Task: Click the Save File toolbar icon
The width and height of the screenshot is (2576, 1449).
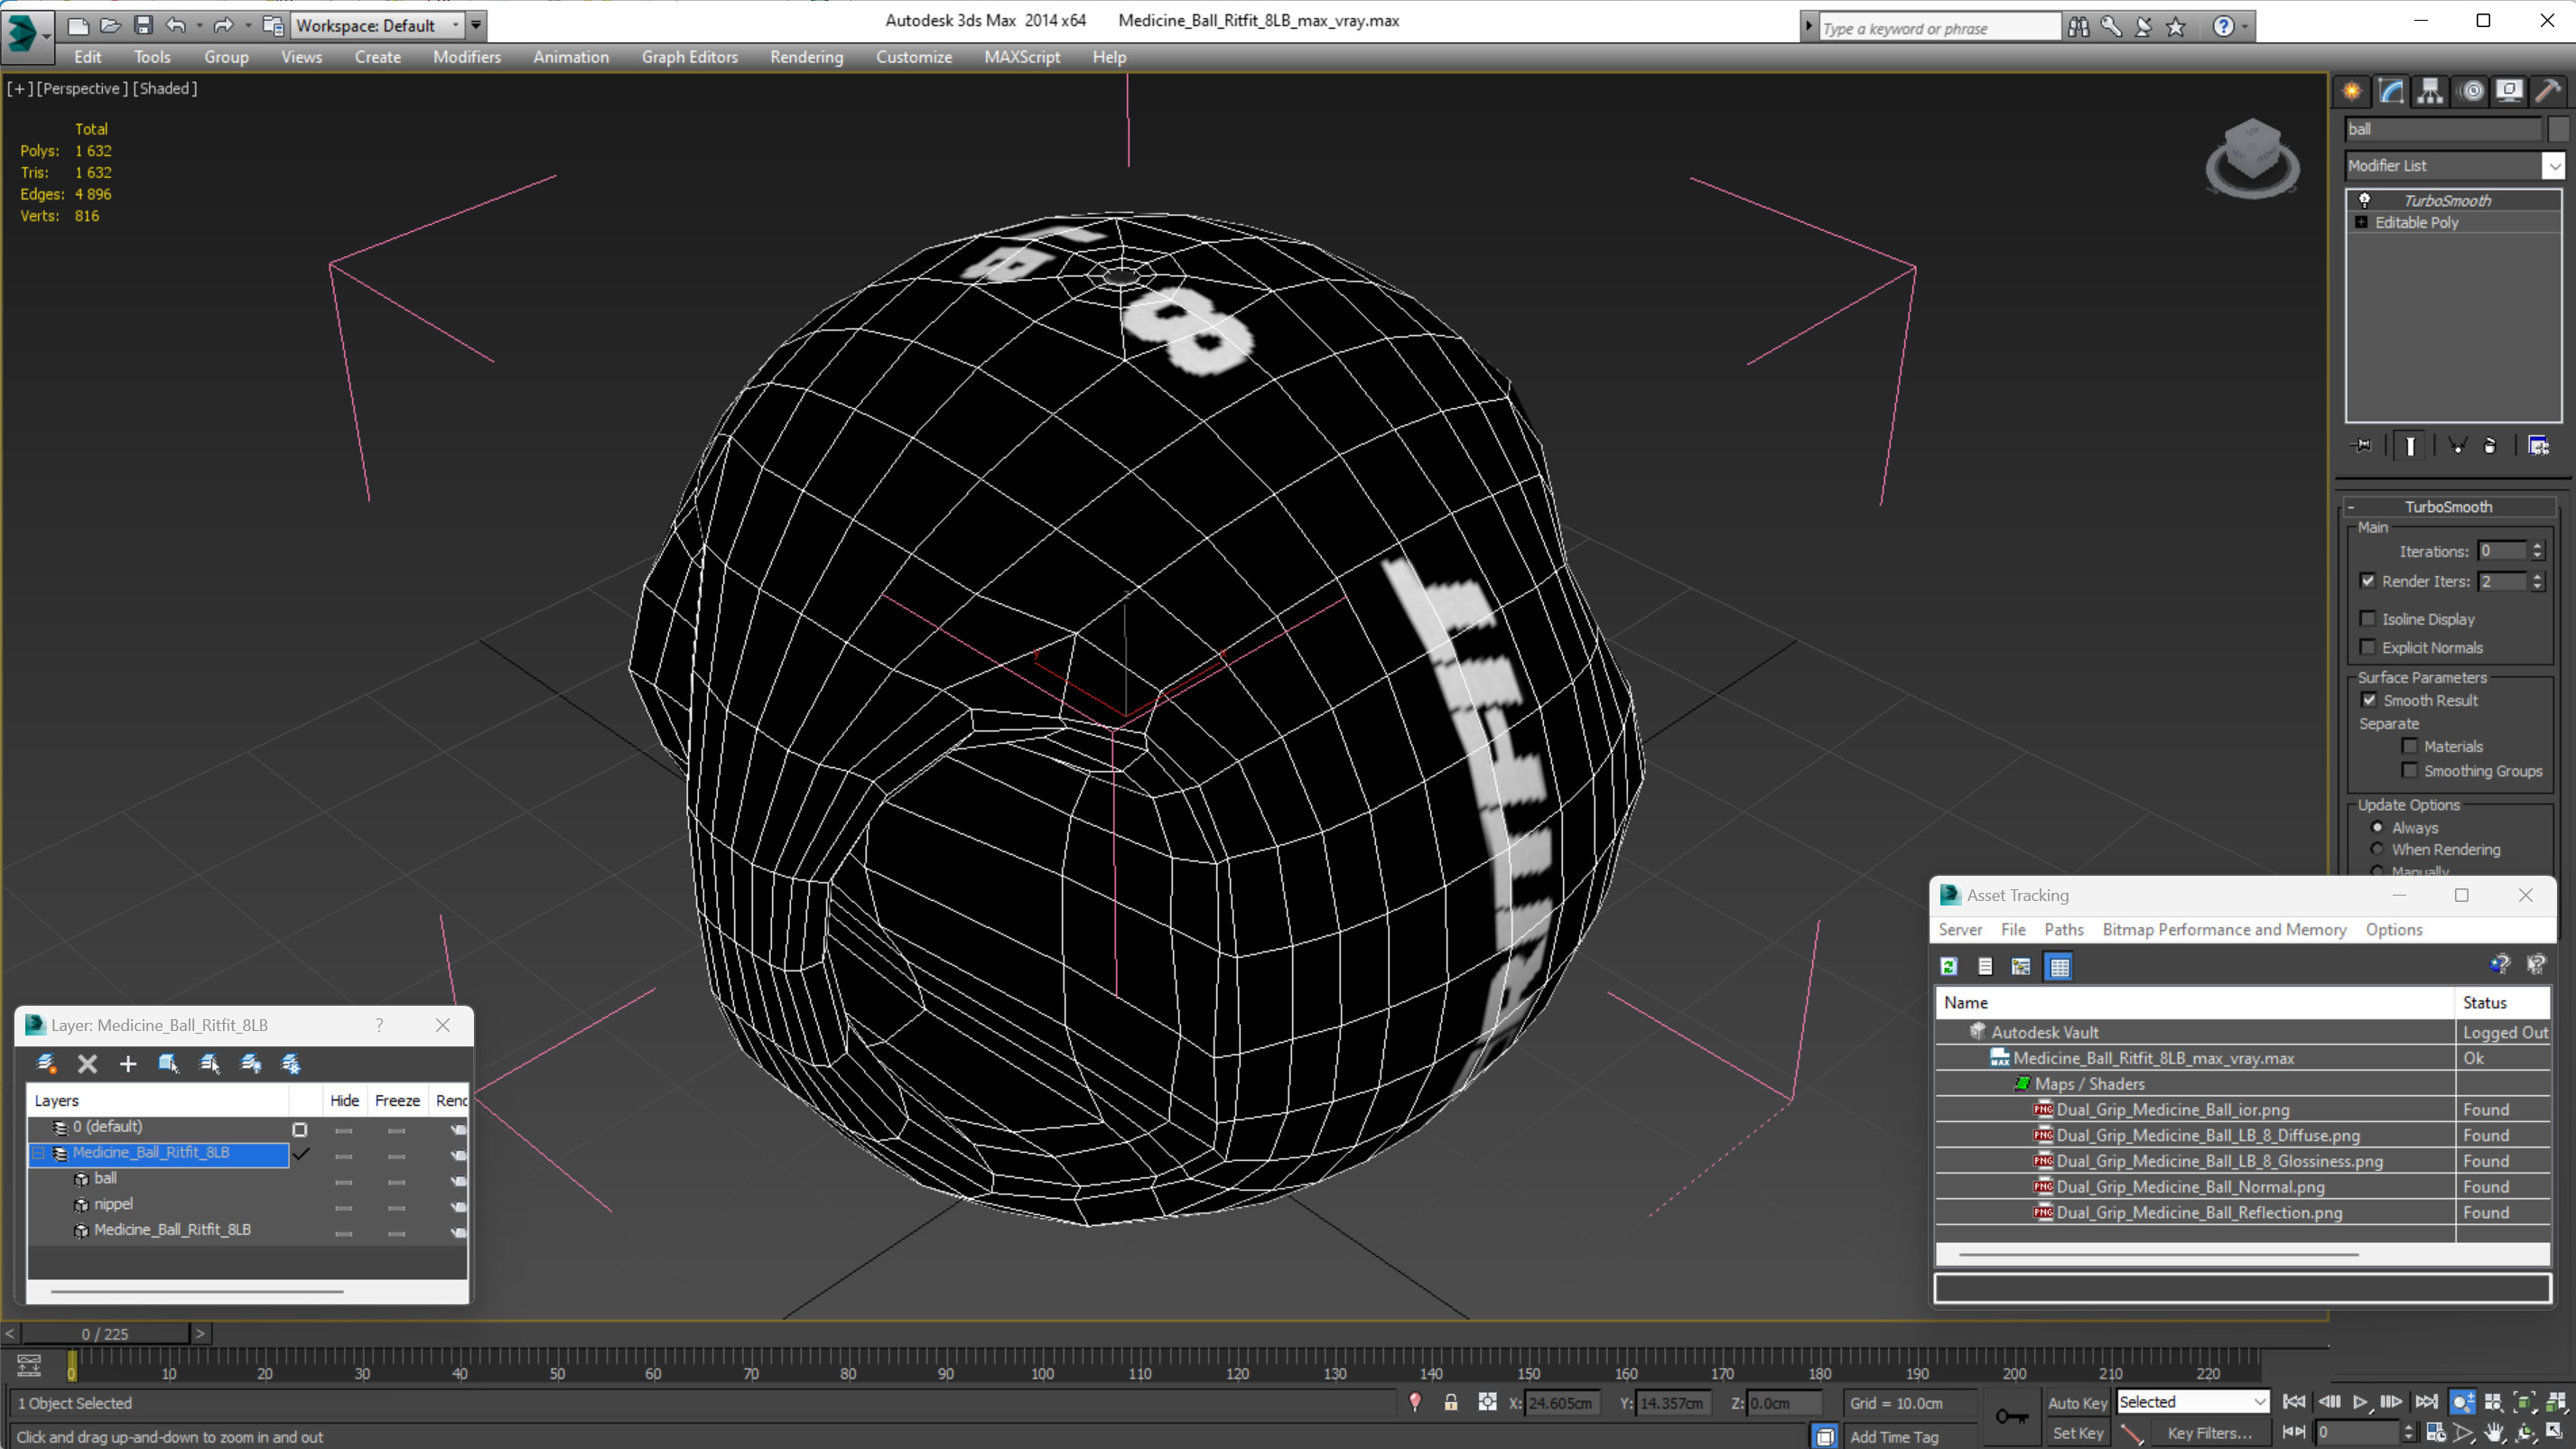Action: tap(143, 25)
